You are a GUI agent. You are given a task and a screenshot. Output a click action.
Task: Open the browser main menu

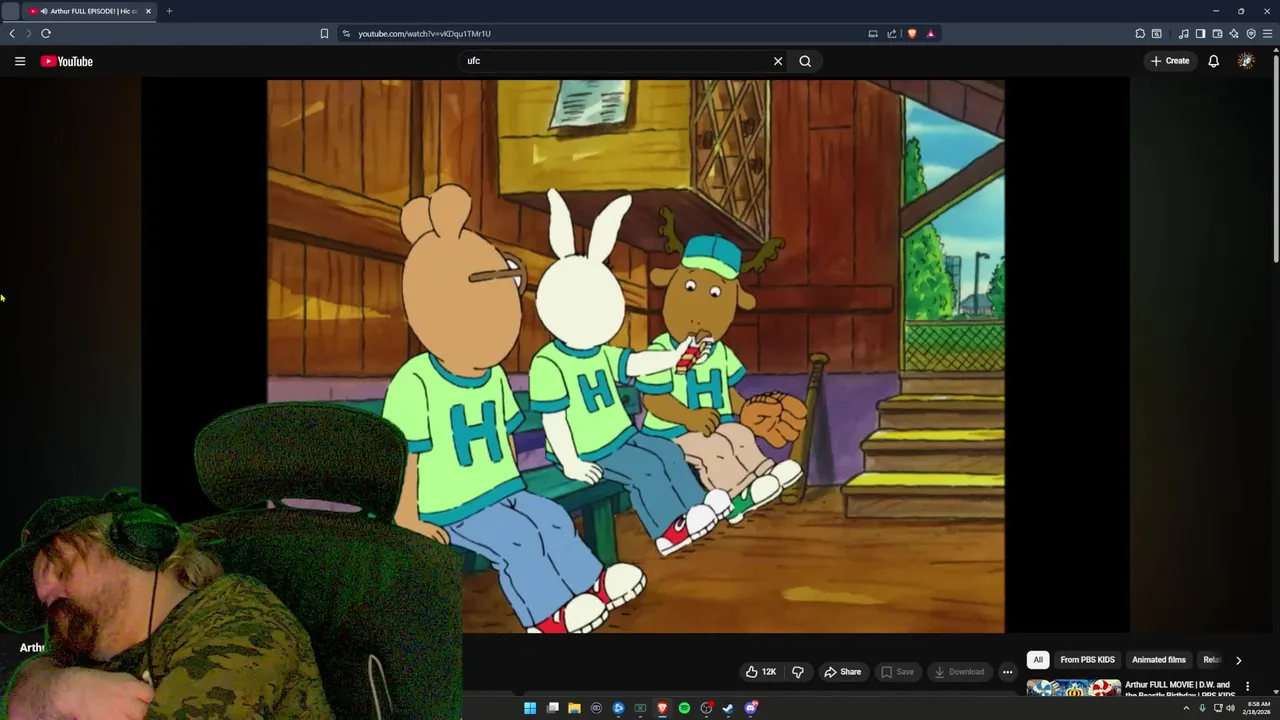[x=1268, y=33]
